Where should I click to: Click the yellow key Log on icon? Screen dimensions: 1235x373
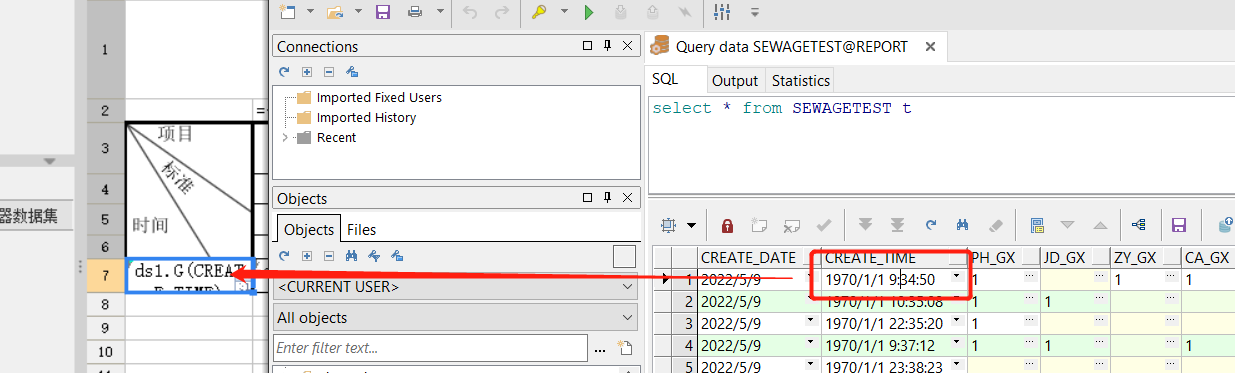pyautogui.click(x=539, y=12)
